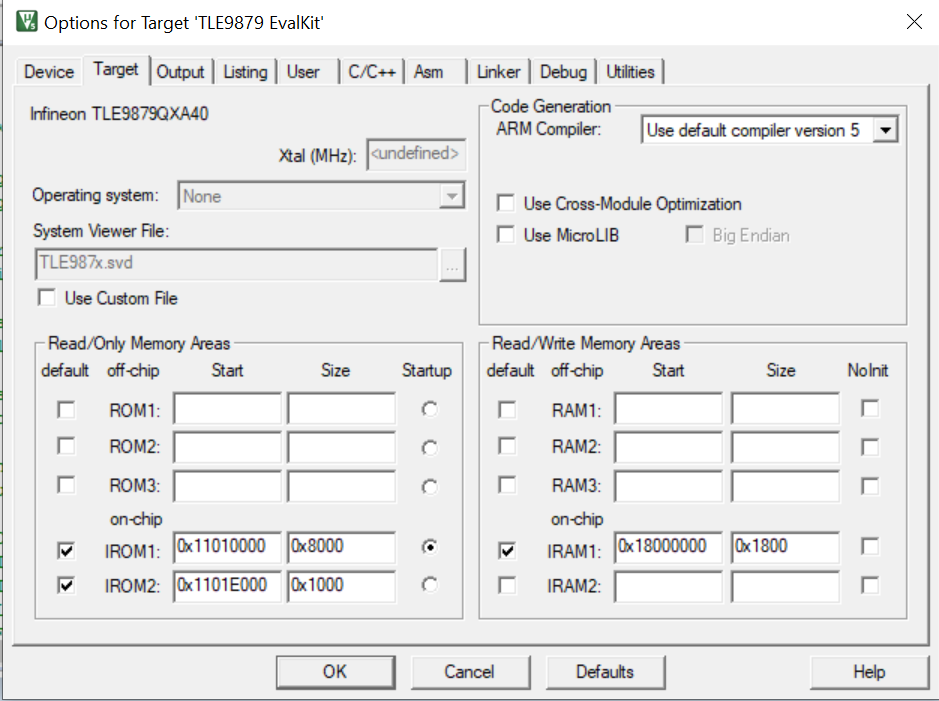939x701 pixels.
Task: Set IROM2 as the startup memory
Action: tap(430, 585)
